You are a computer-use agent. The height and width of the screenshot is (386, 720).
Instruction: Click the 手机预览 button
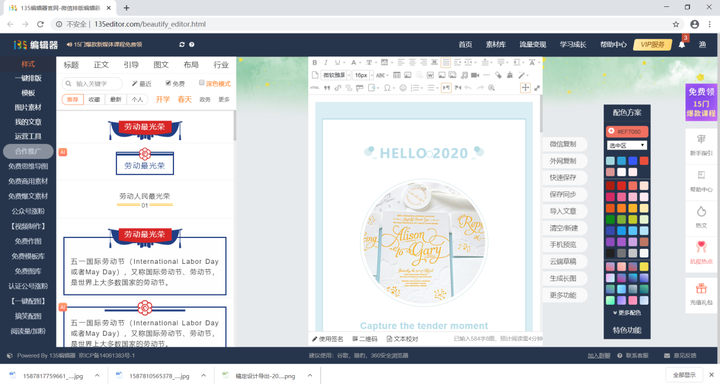[563, 245]
